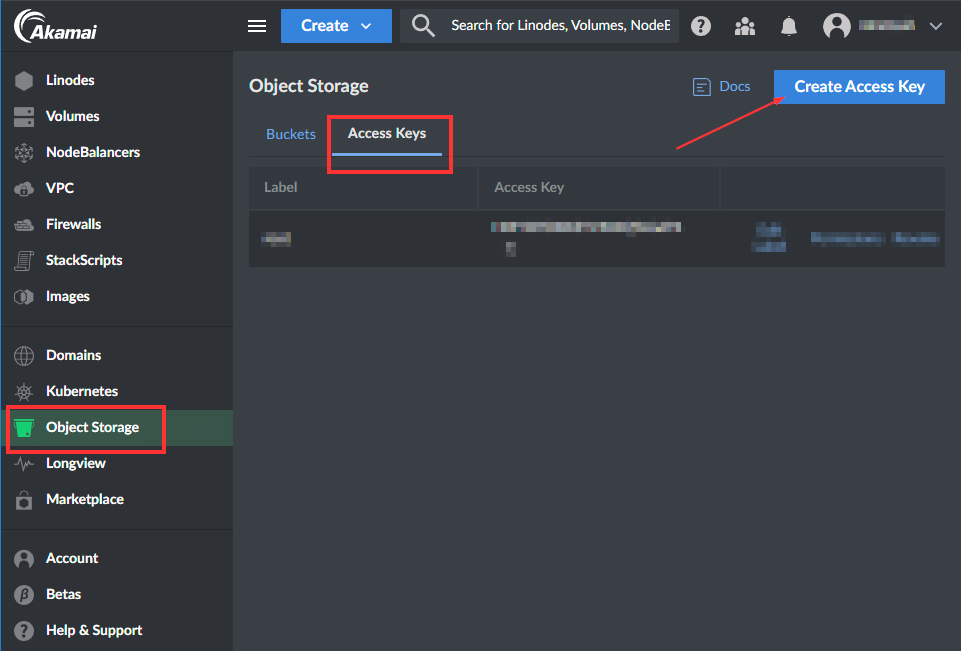
Task: Click the Docs document icon
Action: point(701,87)
